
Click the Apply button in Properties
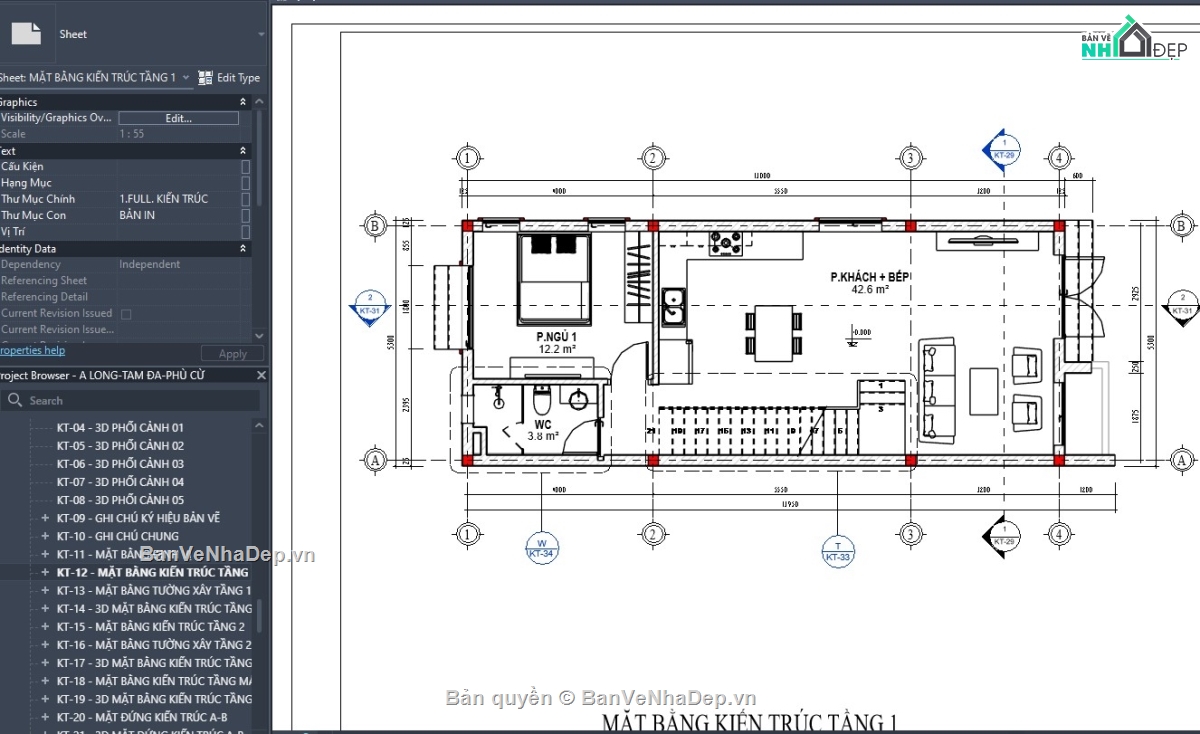pos(232,354)
